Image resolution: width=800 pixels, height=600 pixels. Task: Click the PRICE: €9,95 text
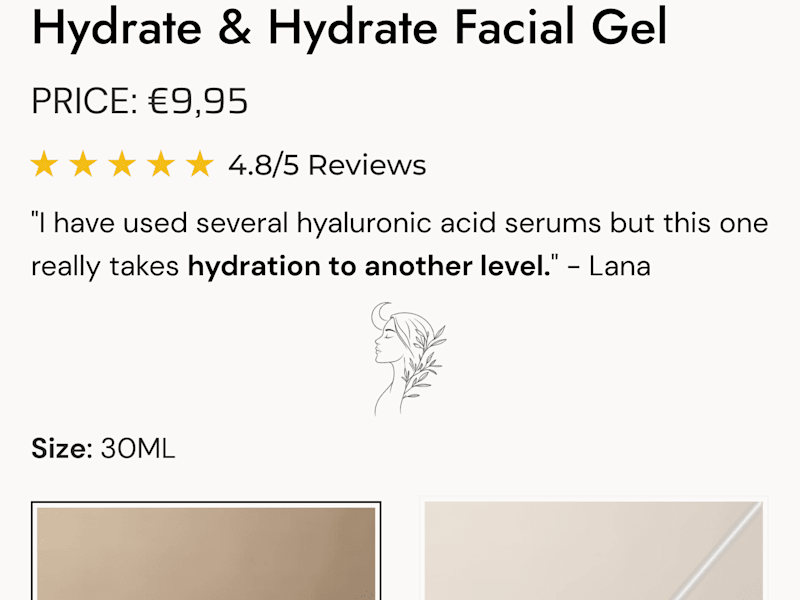(140, 101)
